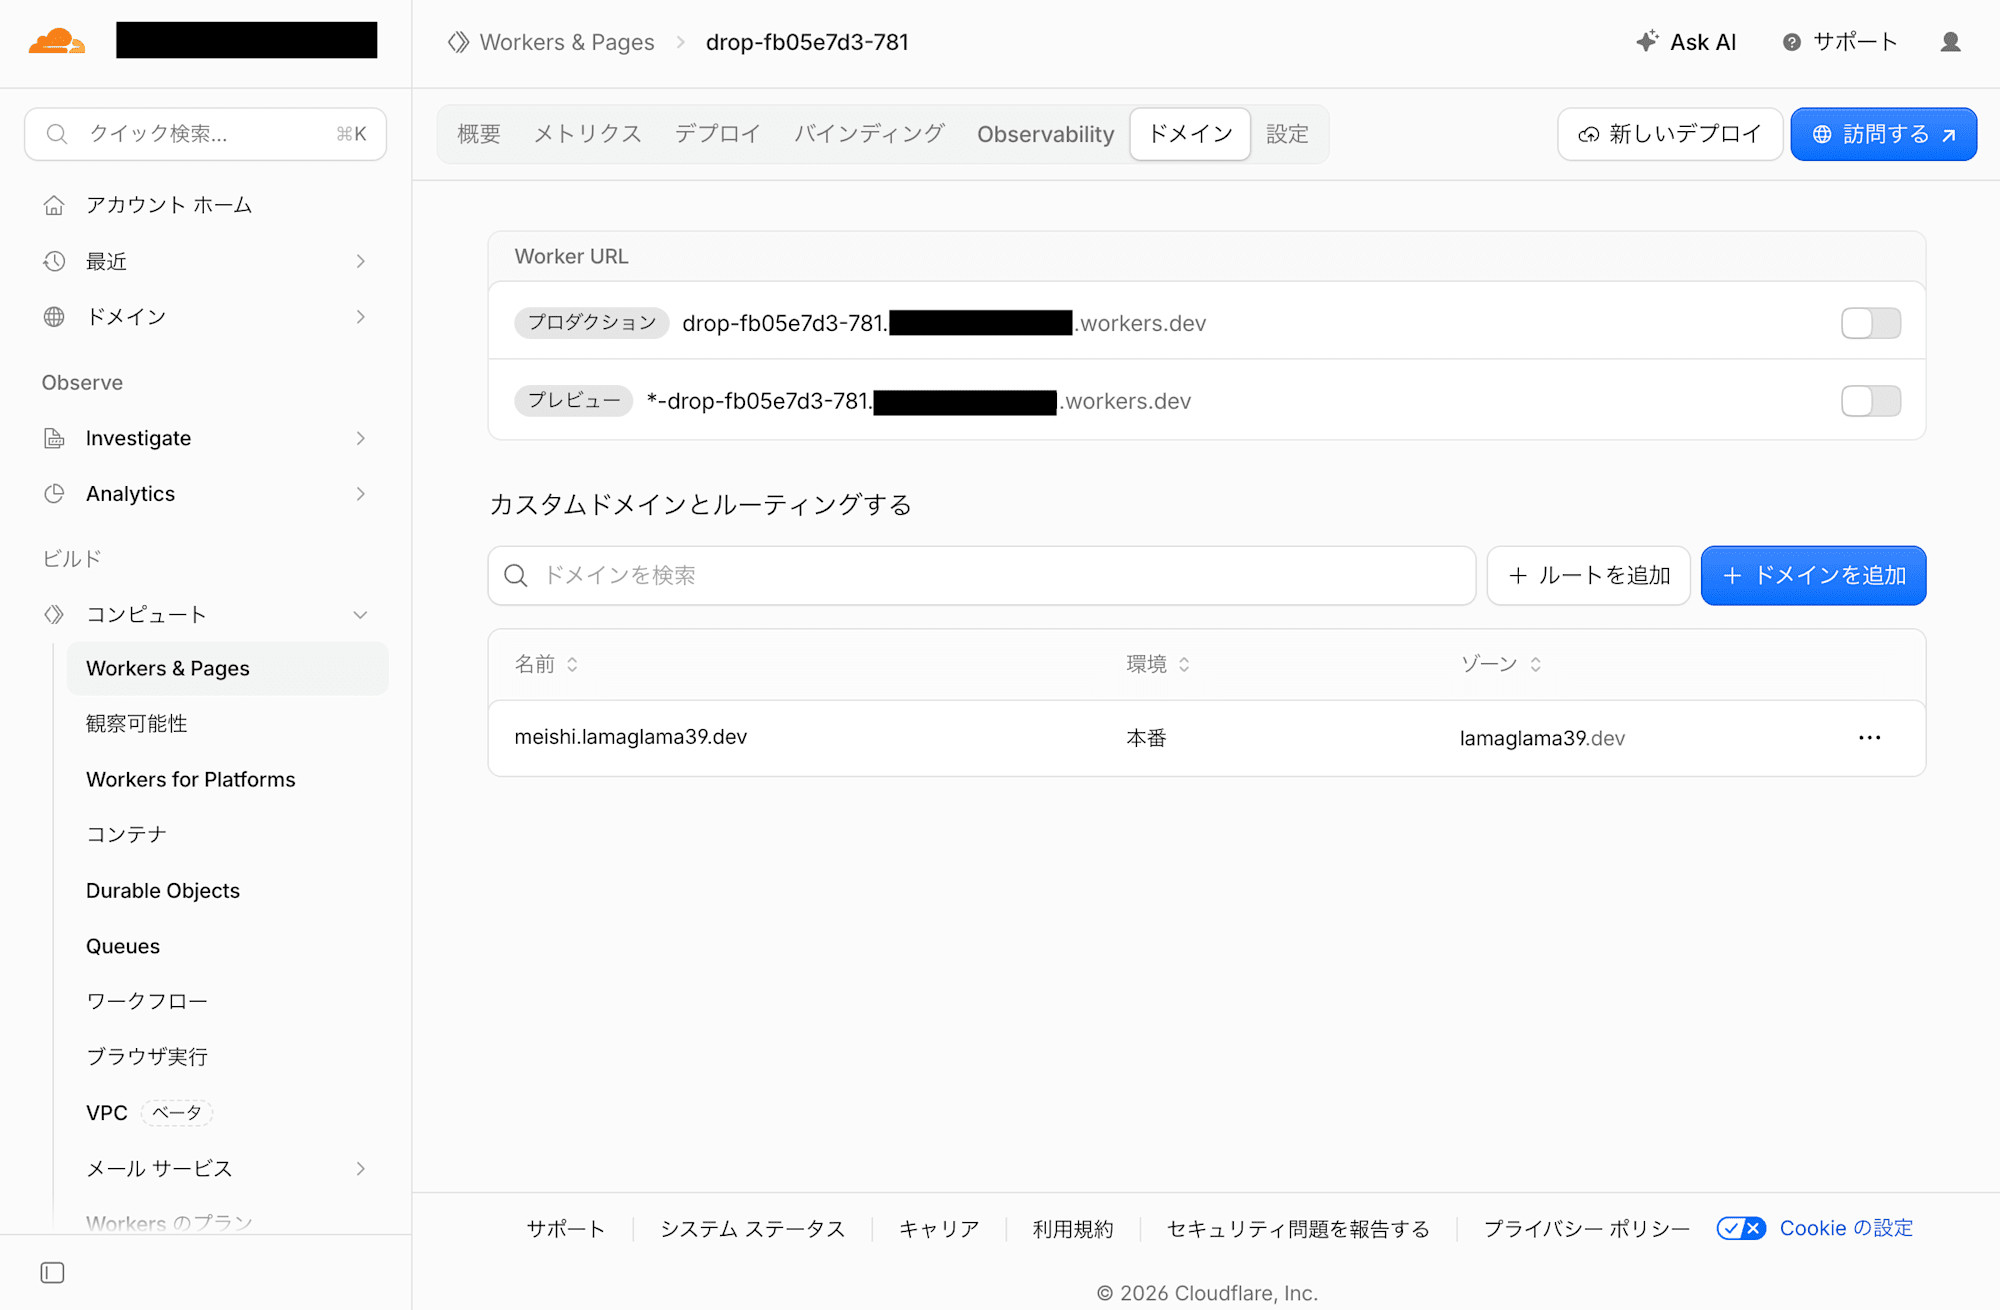Expand the メール サービス chevron

pyautogui.click(x=361, y=1168)
